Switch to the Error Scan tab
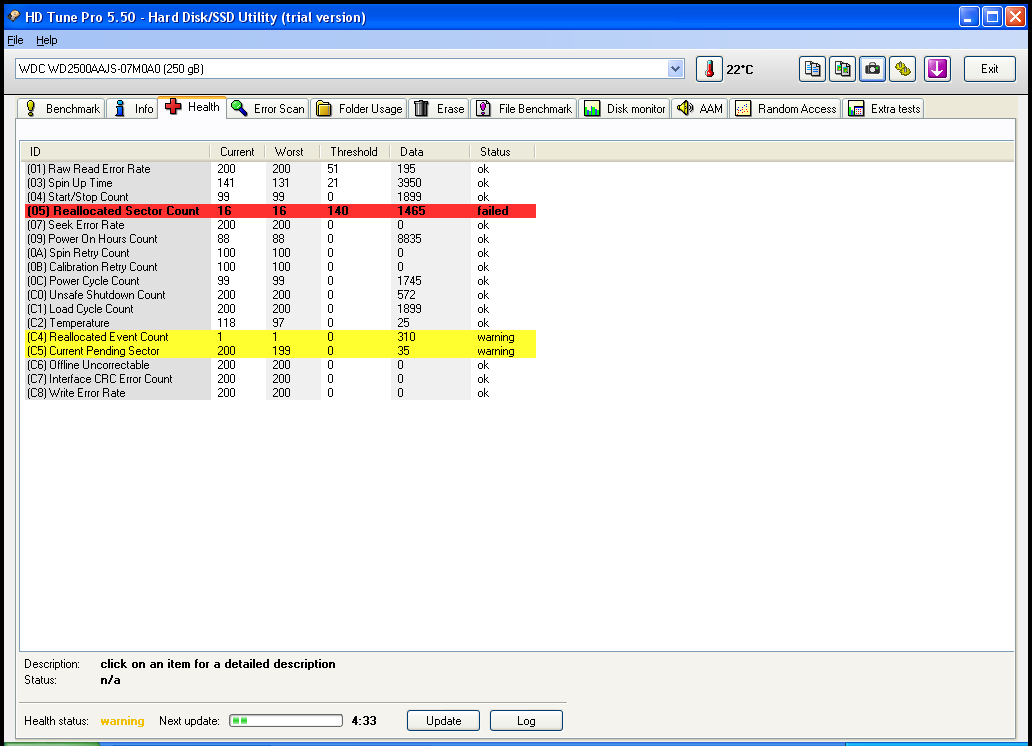 (x=268, y=109)
